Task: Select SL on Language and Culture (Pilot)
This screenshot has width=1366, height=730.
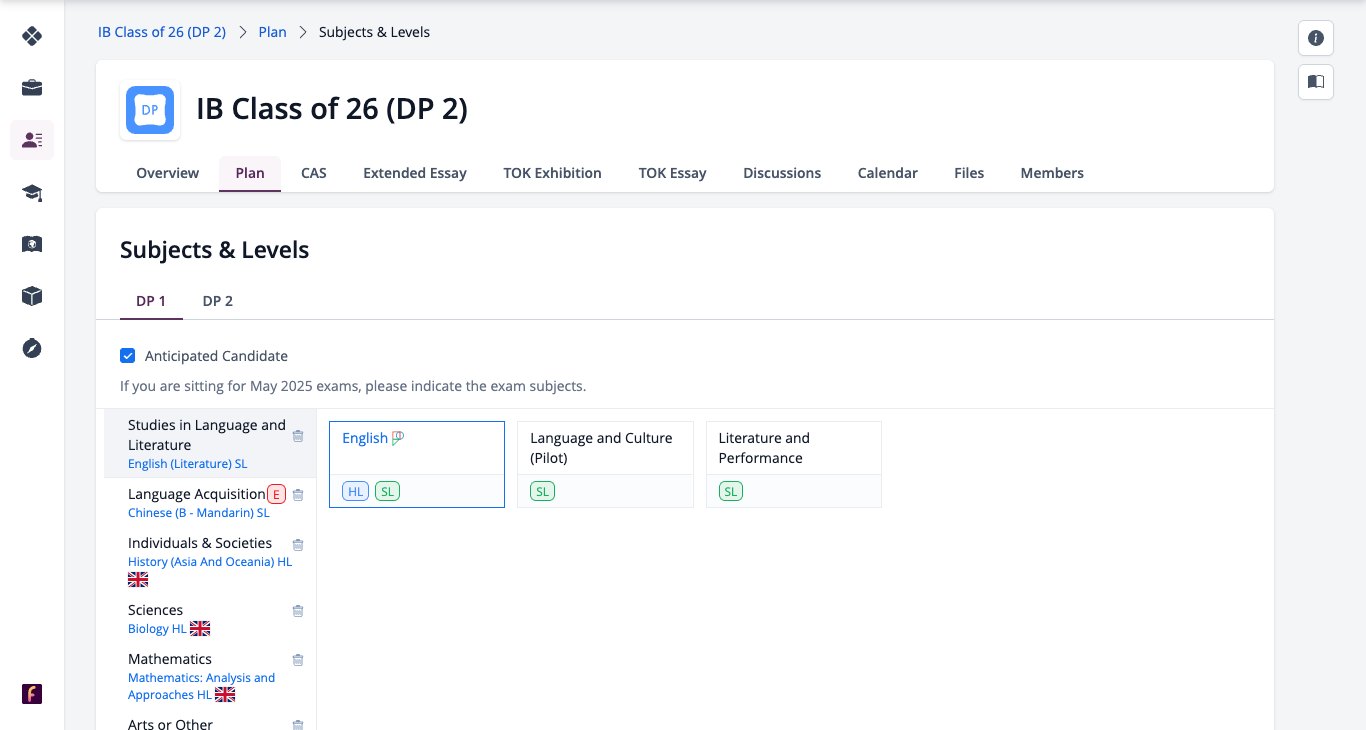Action: 542,491
